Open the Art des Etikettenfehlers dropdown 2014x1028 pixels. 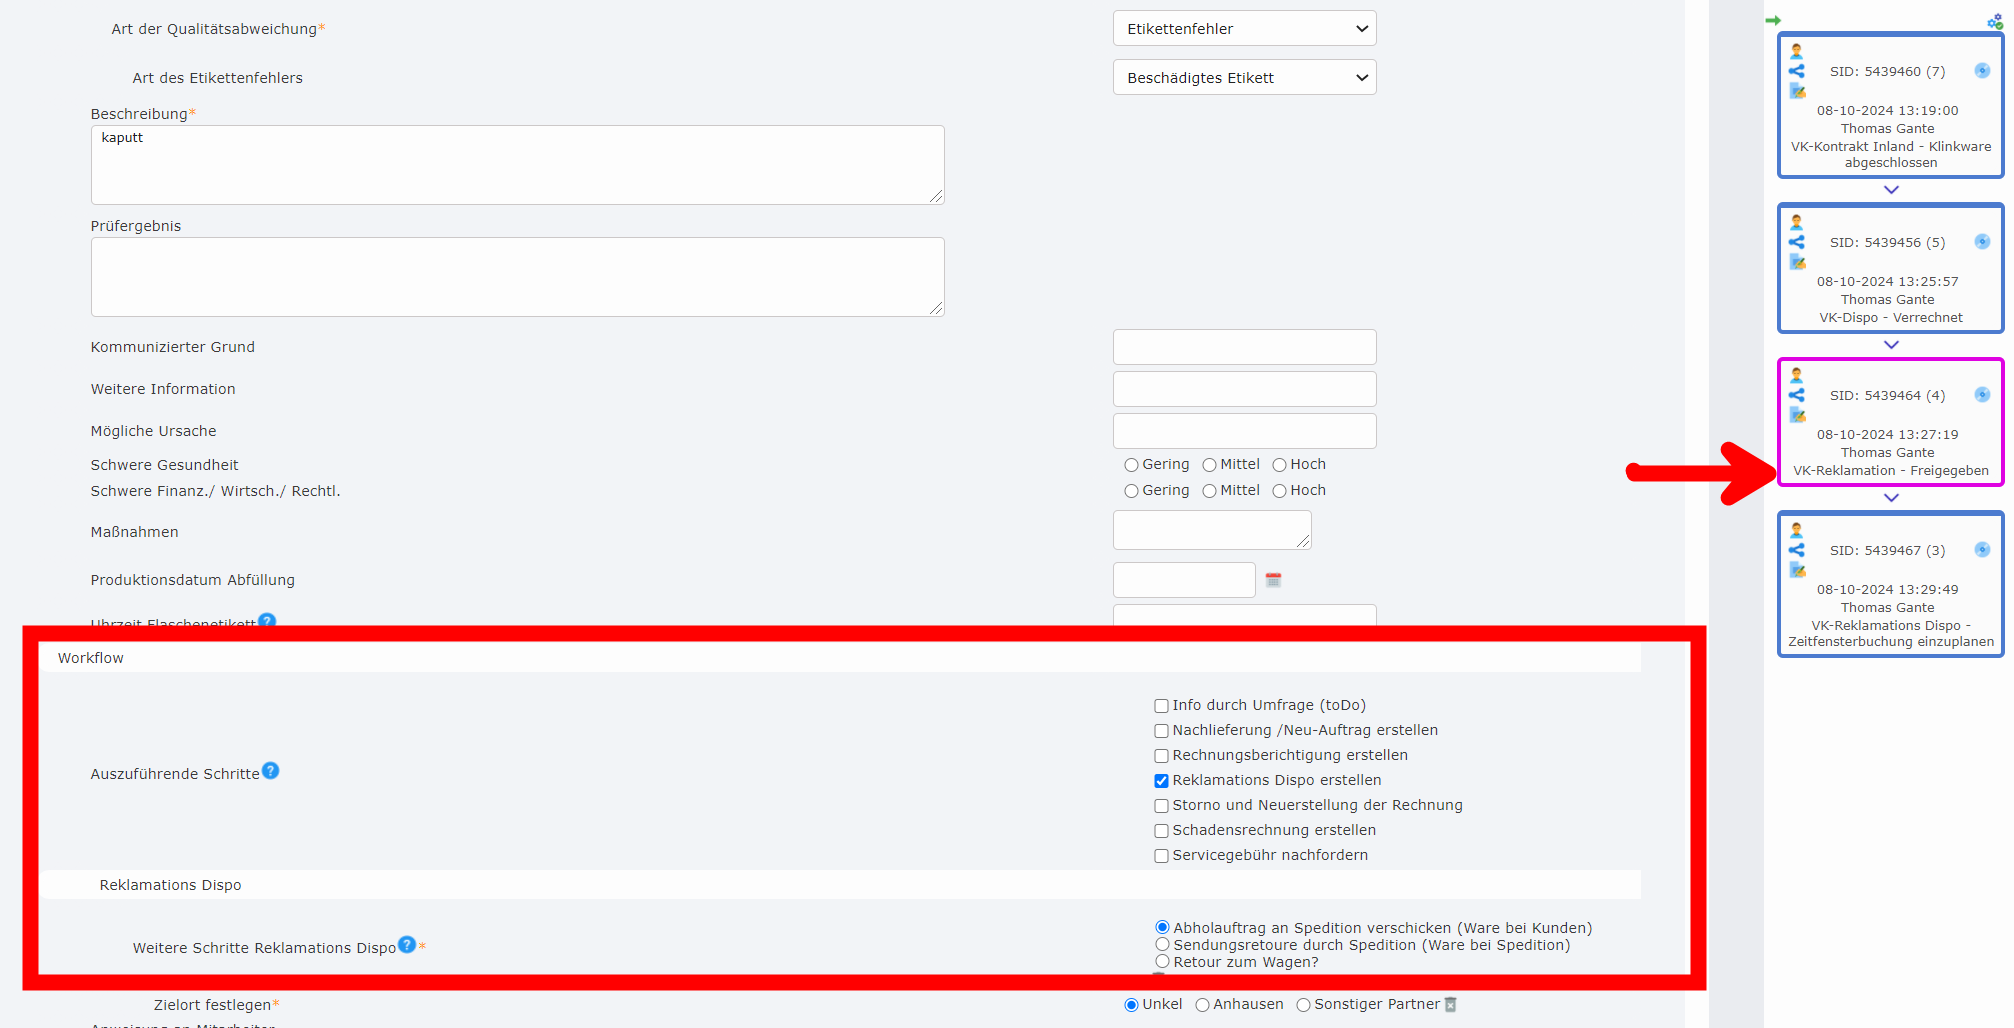1244,78
